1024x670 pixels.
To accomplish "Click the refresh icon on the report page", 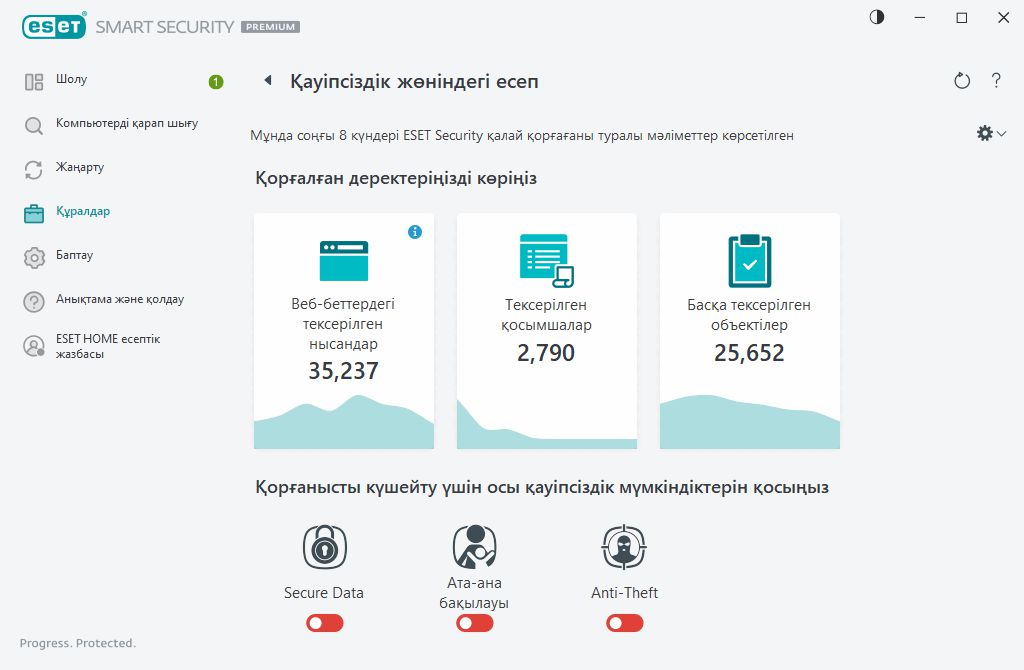I will (x=961, y=81).
